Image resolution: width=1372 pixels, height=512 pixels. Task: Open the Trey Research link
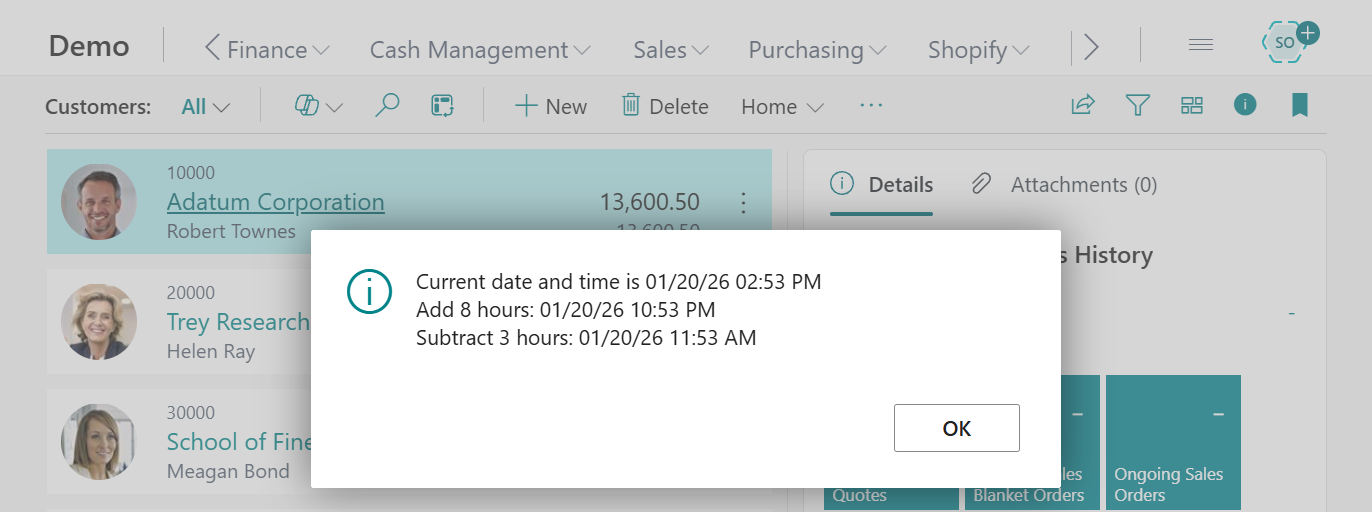tap(238, 322)
